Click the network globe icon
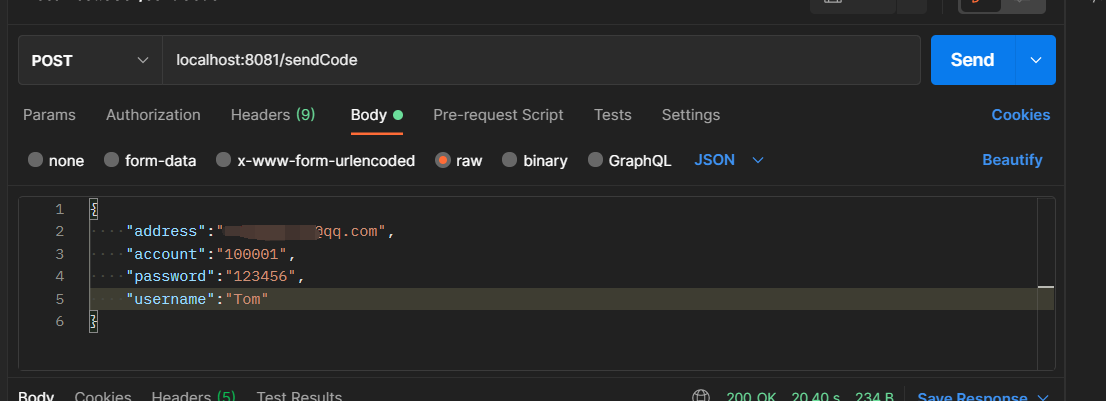The height and width of the screenshot is (401, 1106). pos(700,397)
